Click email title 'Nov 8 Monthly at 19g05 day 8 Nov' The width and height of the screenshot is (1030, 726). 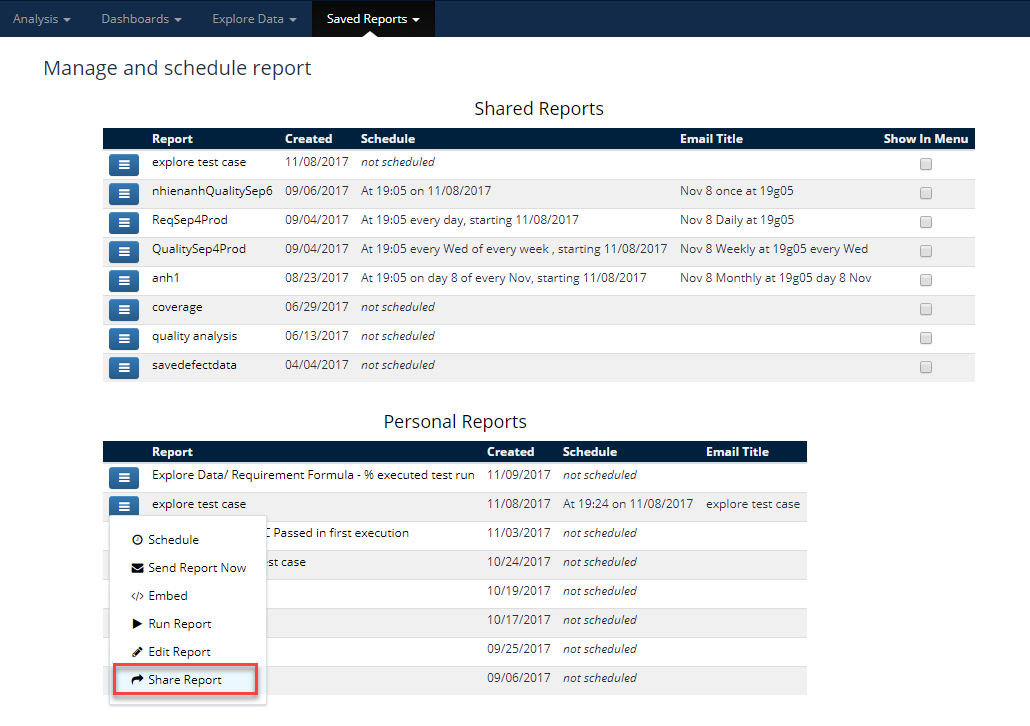tap(776, 278)
